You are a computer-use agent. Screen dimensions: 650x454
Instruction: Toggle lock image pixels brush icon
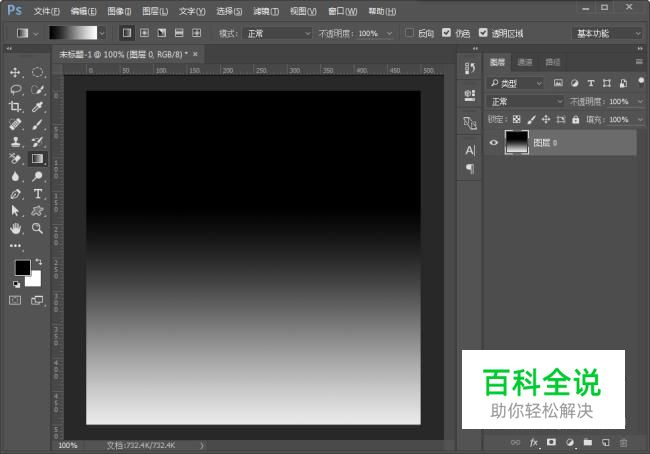click(531, 120)
